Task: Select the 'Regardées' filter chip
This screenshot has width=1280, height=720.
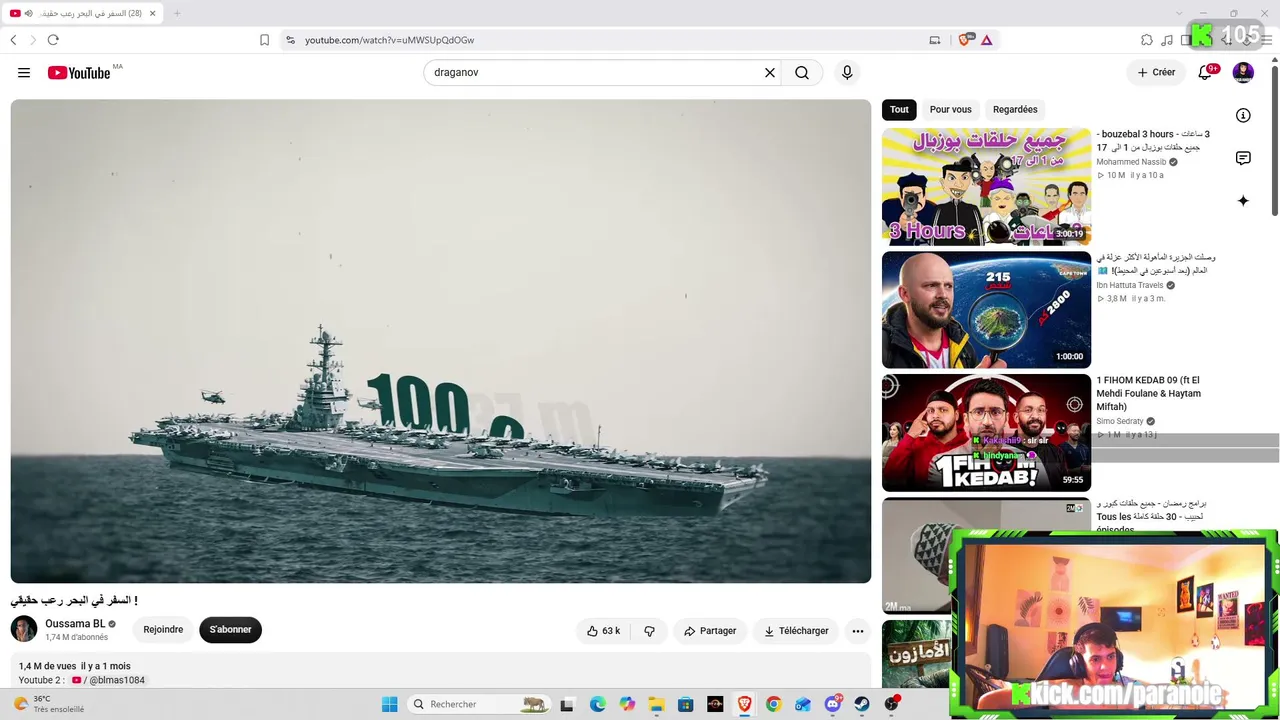Action: pos(1015,110)
